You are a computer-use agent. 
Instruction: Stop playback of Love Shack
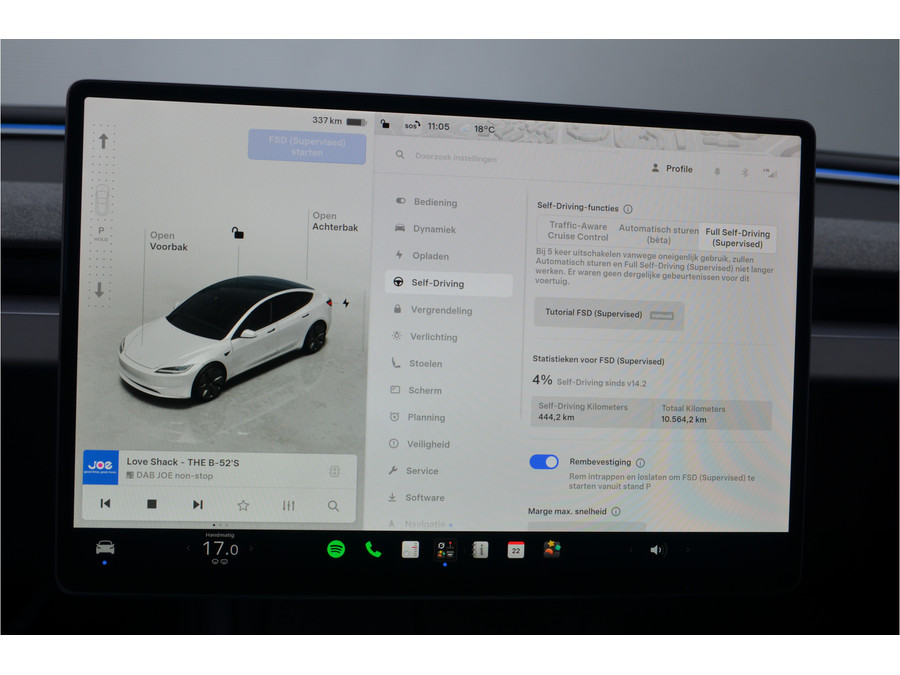coord(152,504)
